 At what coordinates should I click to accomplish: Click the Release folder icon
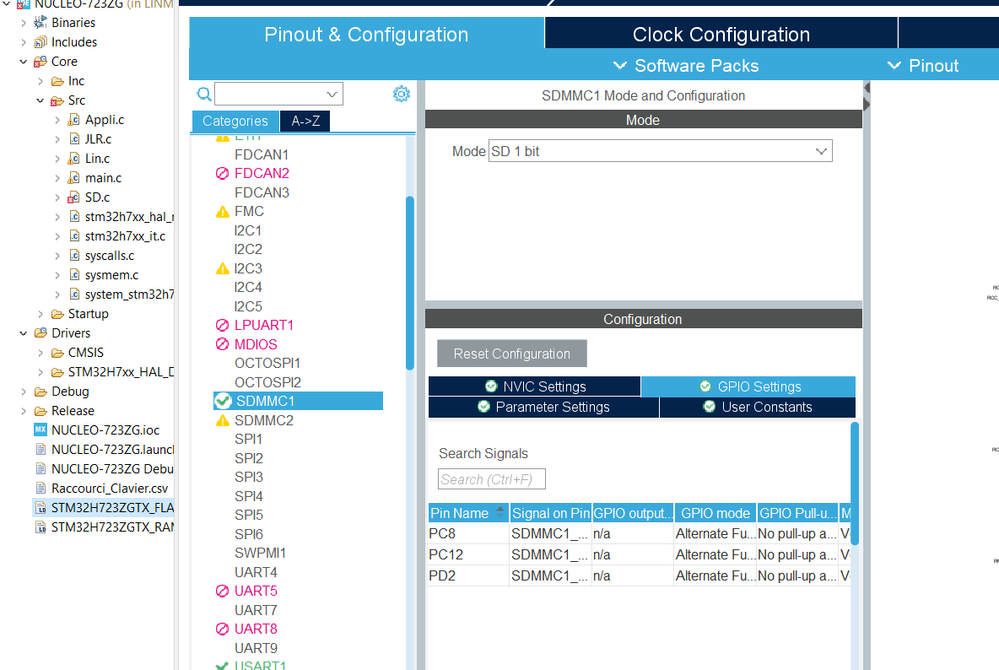(41, 411)
